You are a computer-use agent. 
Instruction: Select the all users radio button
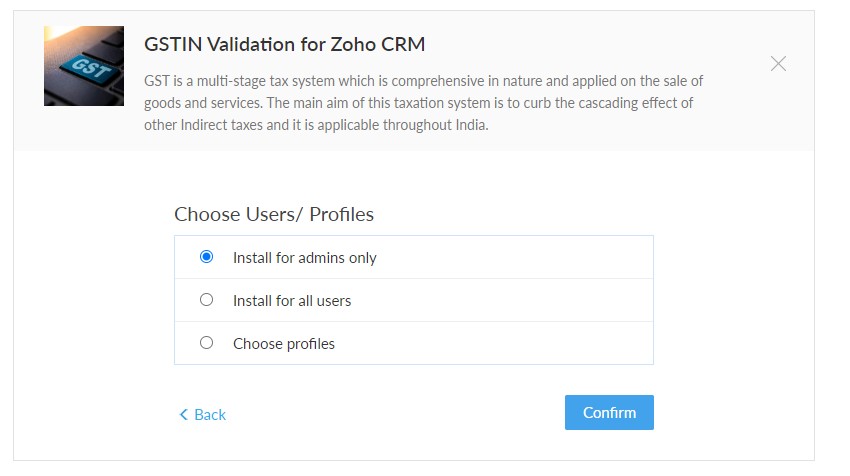(x=207, y=299)
